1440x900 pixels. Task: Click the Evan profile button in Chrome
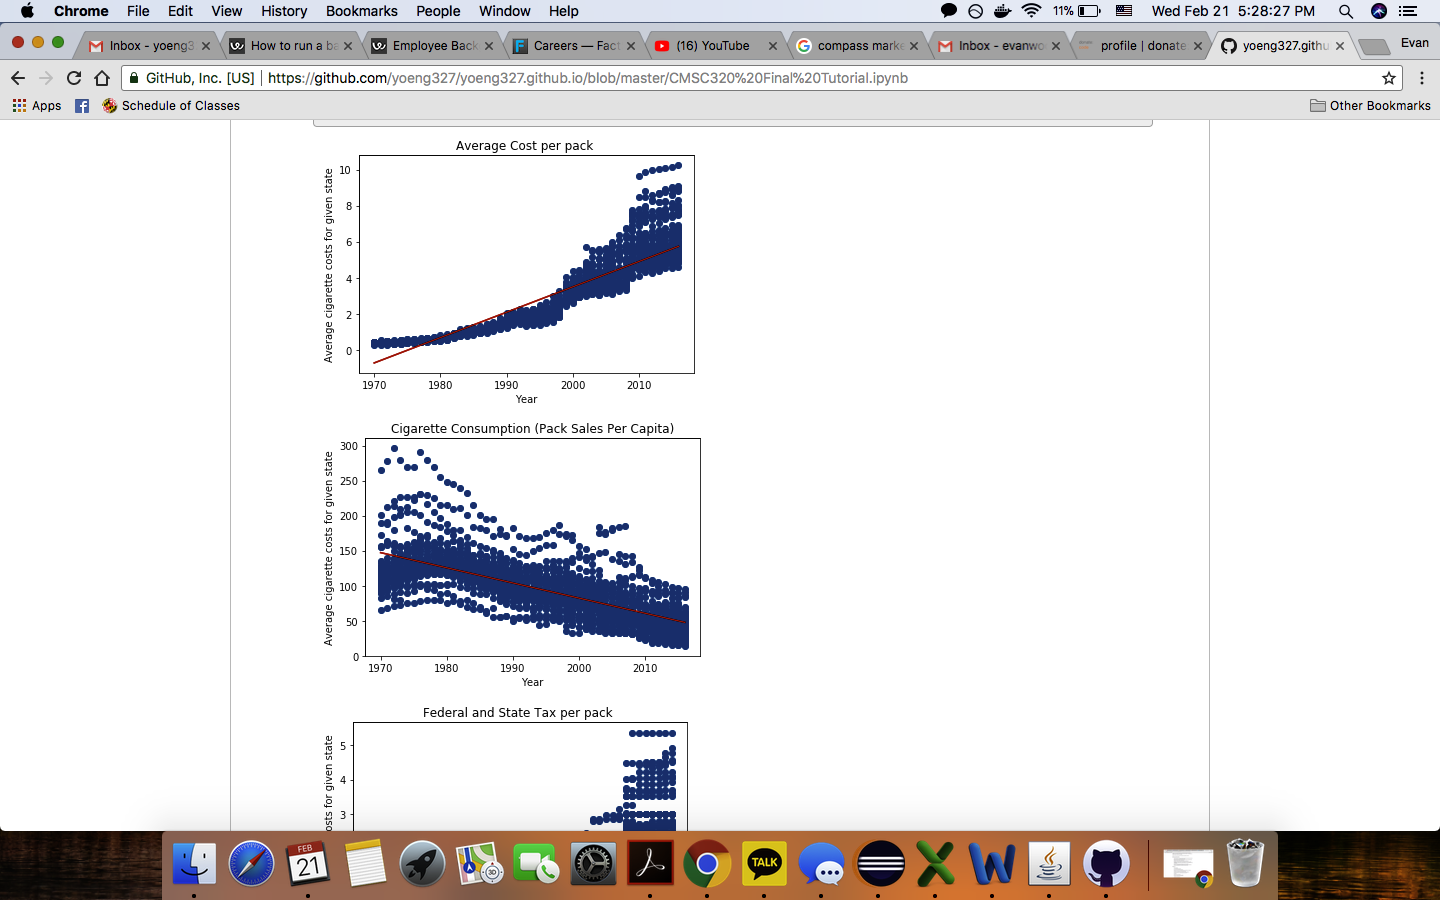click(1414, 43)
